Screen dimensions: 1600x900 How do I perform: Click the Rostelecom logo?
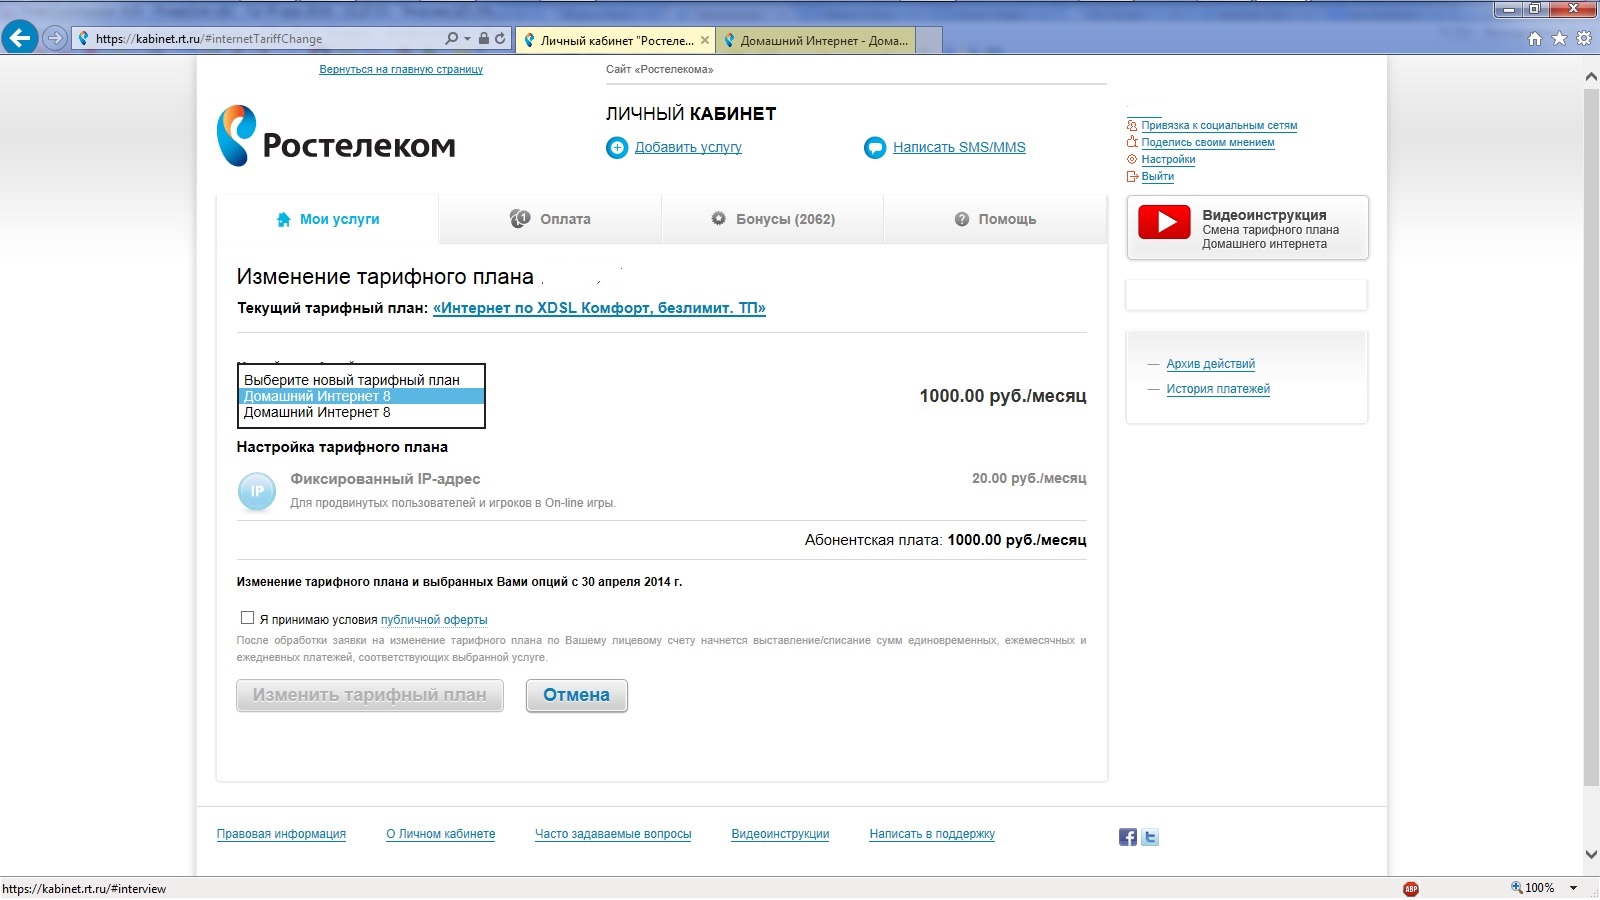(336, 137)
